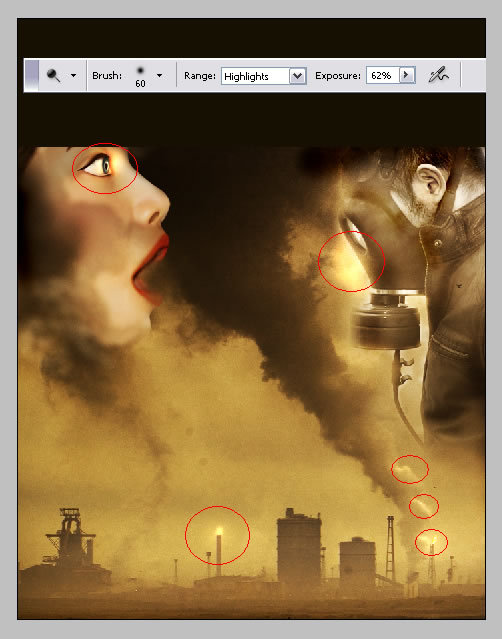The height and width of the screenshot is (639, 502).
Task: Click the girl's red lips
Action: tap(151, 269)
